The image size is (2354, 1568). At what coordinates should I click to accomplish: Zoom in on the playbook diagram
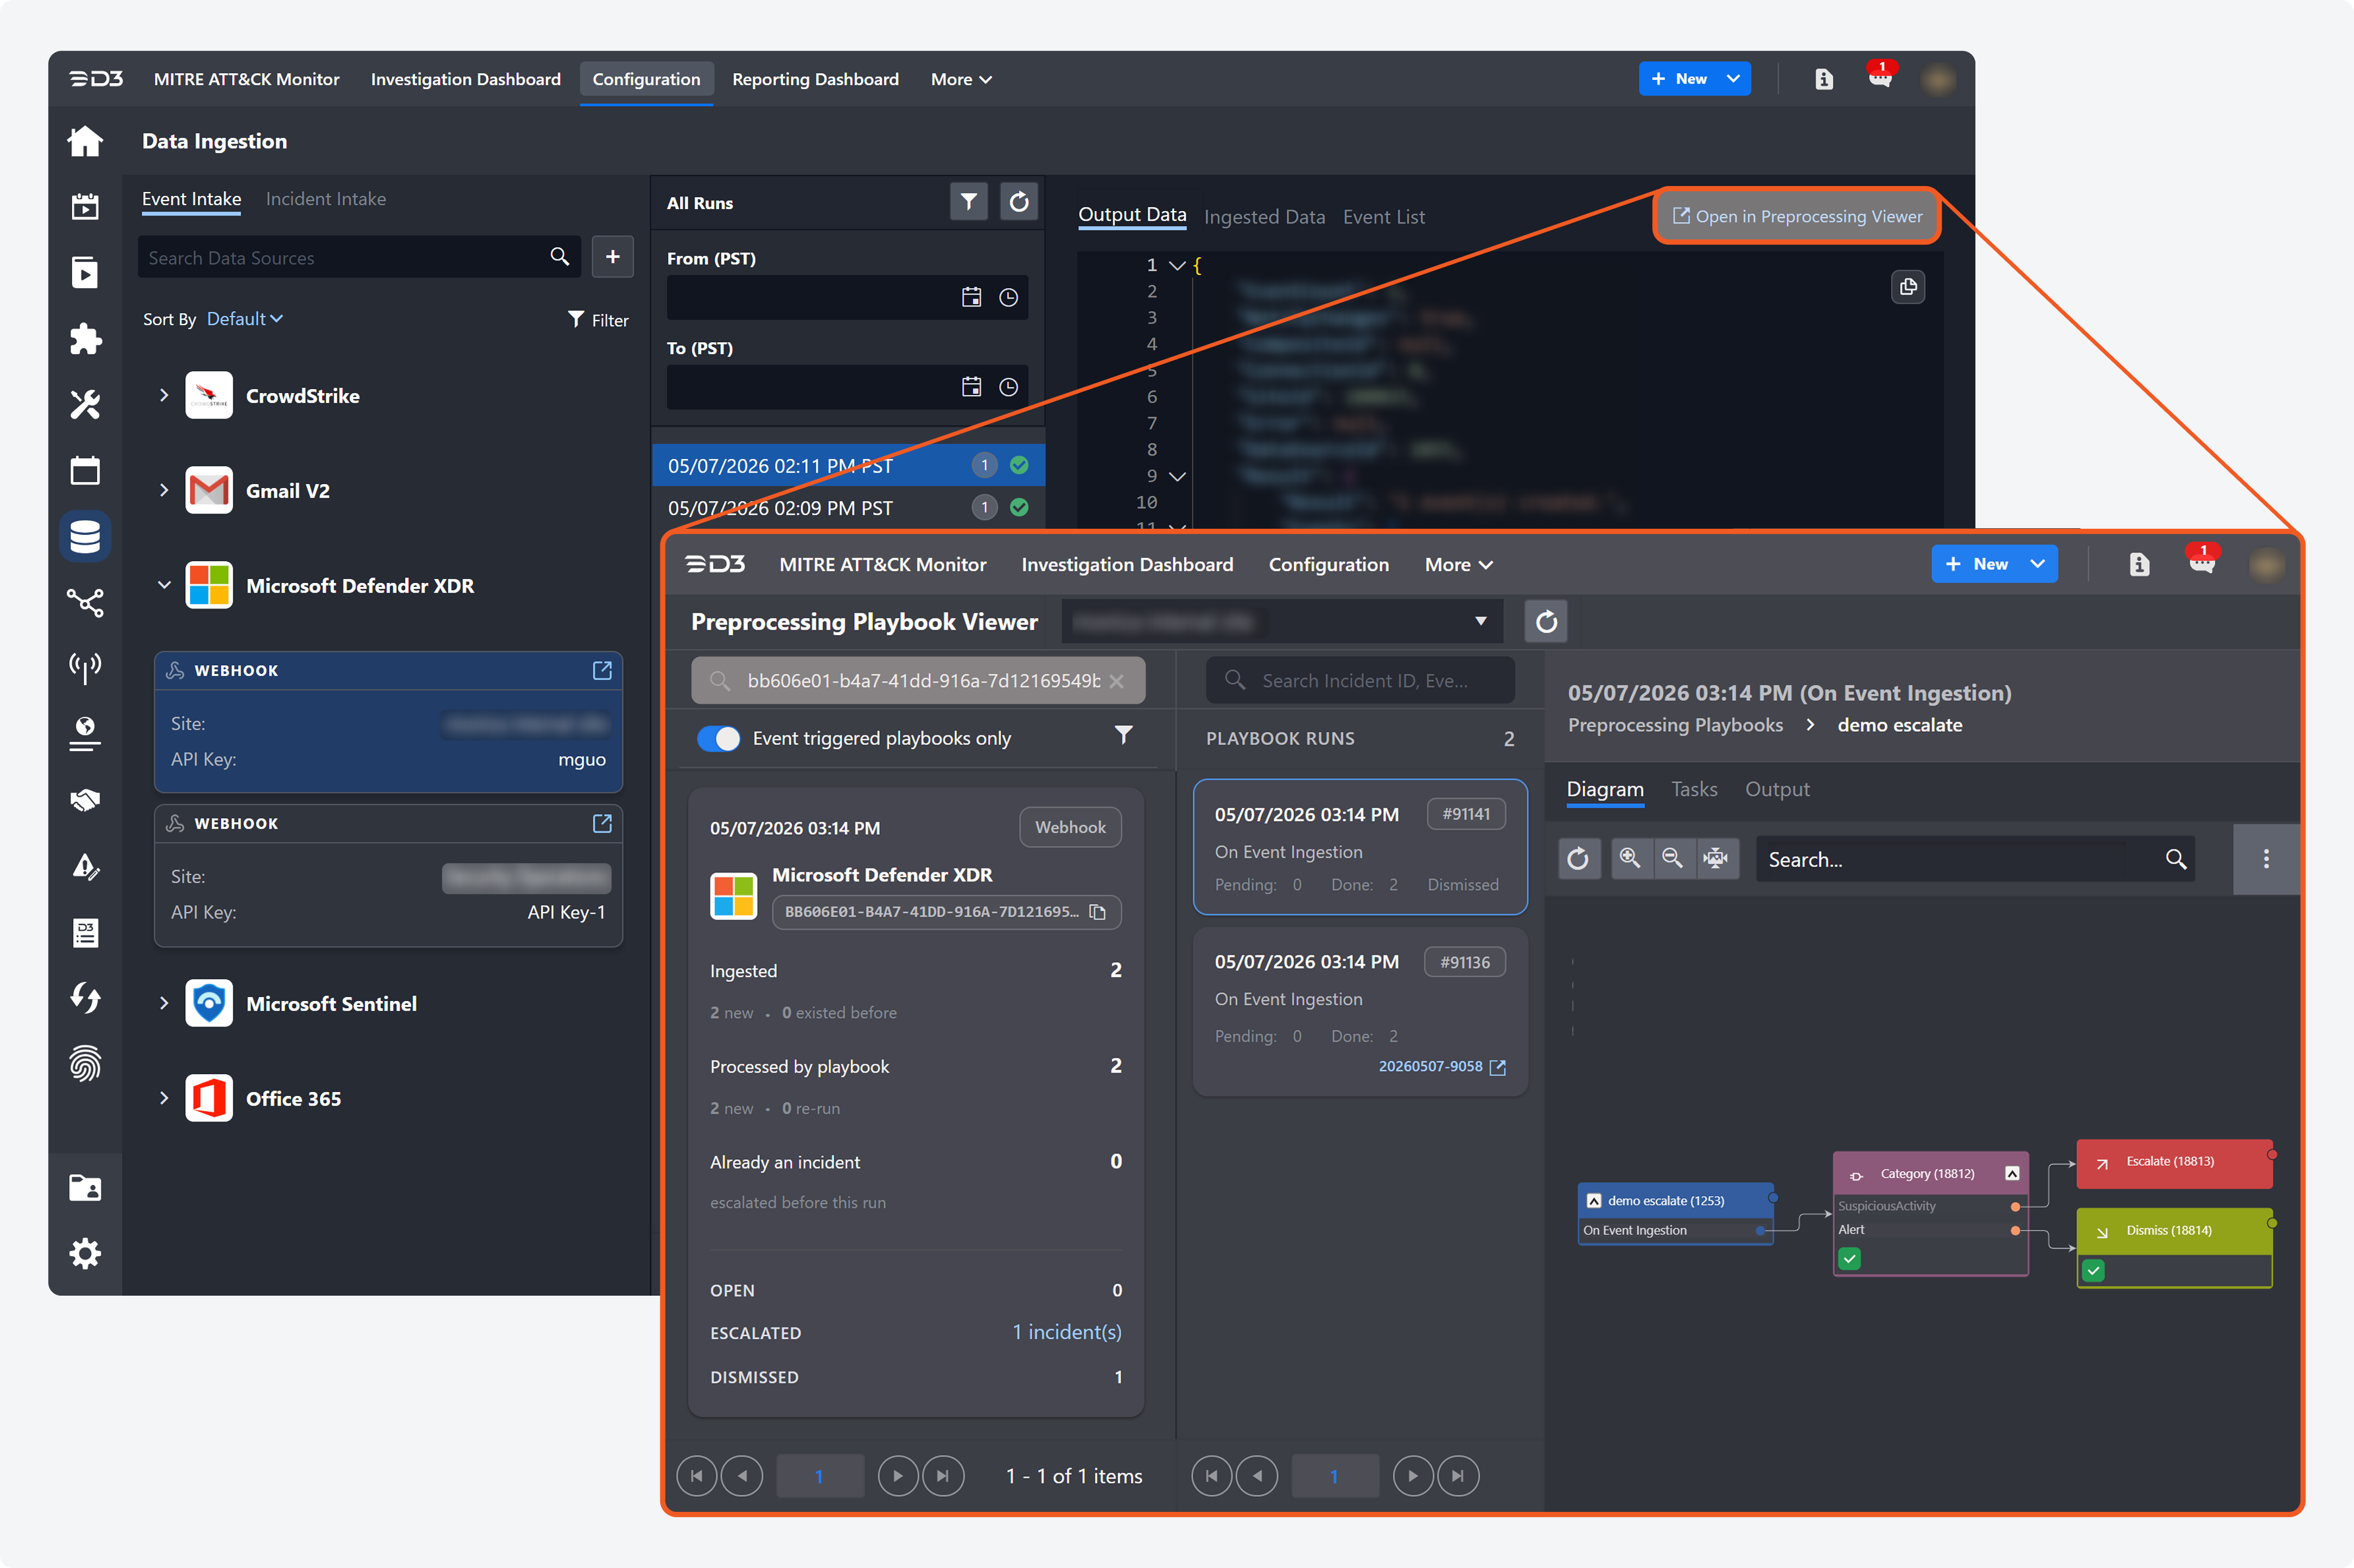(x=1629, y=858)
